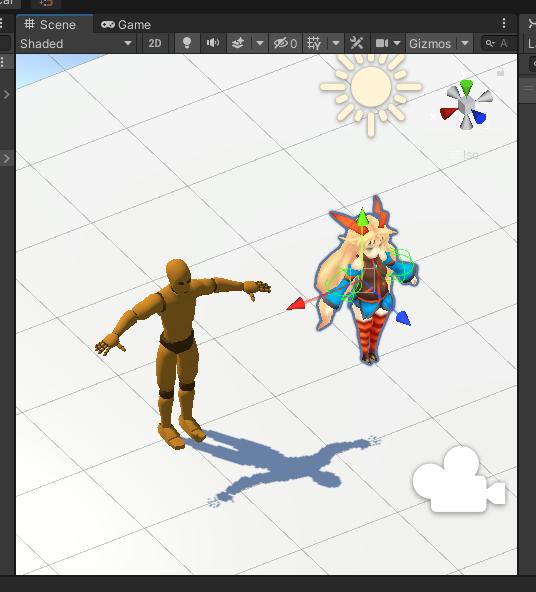Open the Shaded draw mode dropdown
The width and height of the screenshot is (536, 592).
(x=76, y=44)
